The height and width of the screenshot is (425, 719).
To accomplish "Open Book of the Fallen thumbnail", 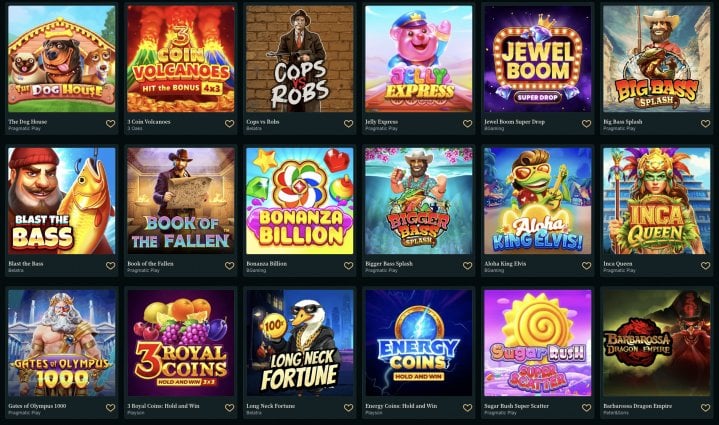I will [181, 201].
